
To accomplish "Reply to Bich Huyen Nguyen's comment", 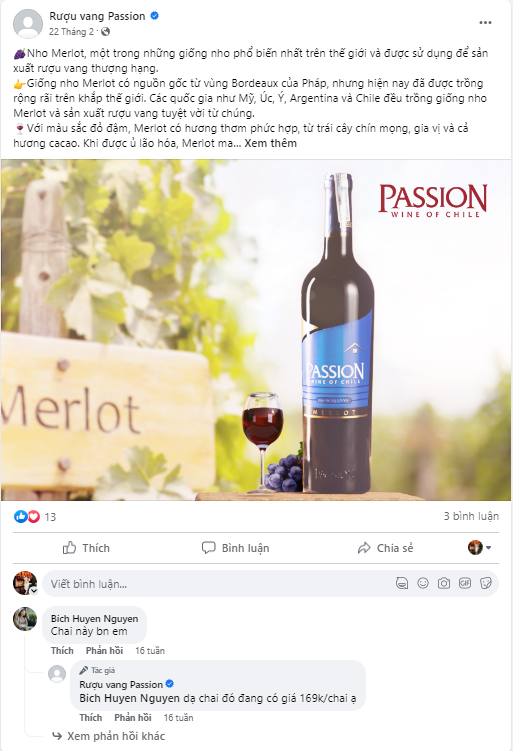I will tap(104, 650).
